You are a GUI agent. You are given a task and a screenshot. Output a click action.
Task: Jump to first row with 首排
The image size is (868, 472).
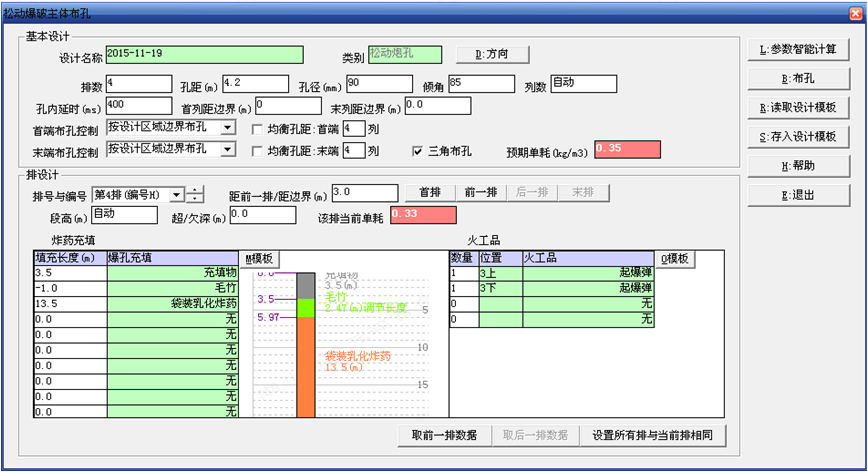click(429, 192)
